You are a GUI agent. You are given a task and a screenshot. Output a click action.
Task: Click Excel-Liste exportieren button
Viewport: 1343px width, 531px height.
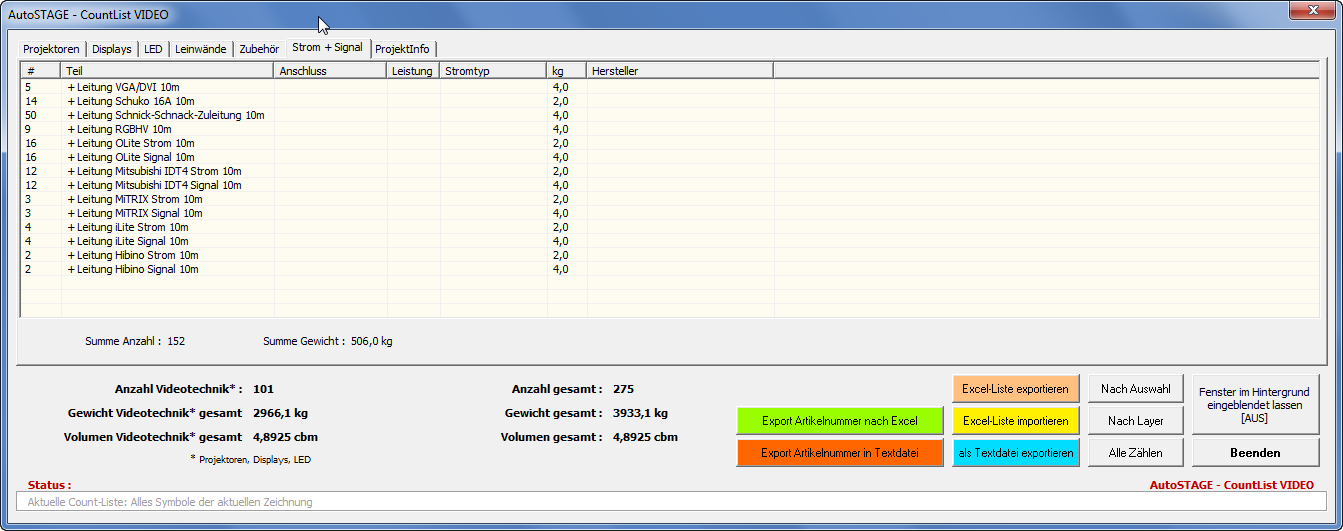[x=1015, y=389]
